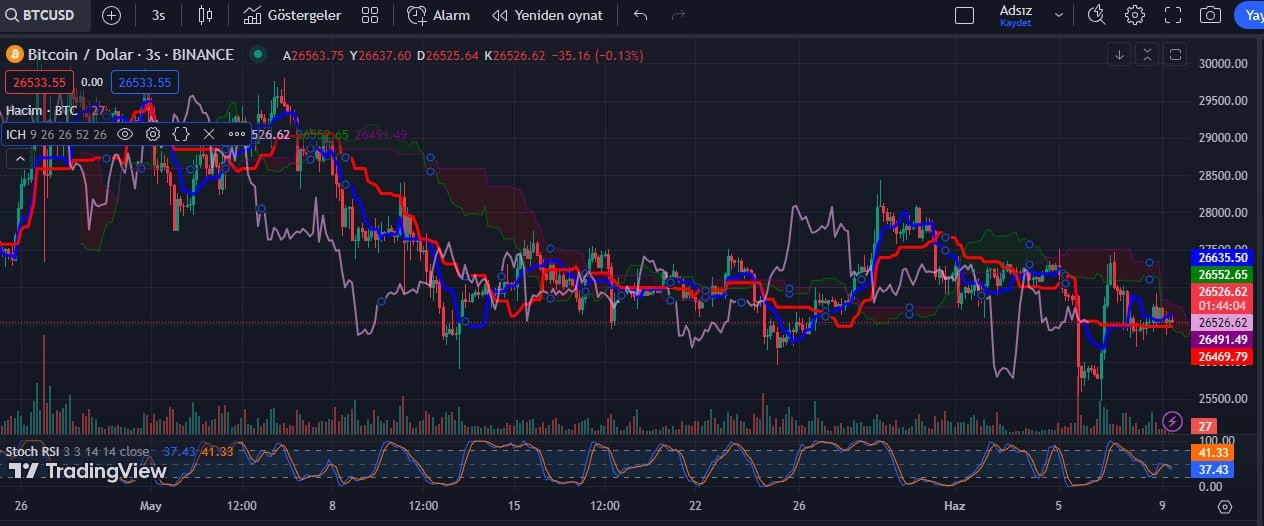
Task: Collapse the indicator legend arrow
Action: tap(19, 158)
